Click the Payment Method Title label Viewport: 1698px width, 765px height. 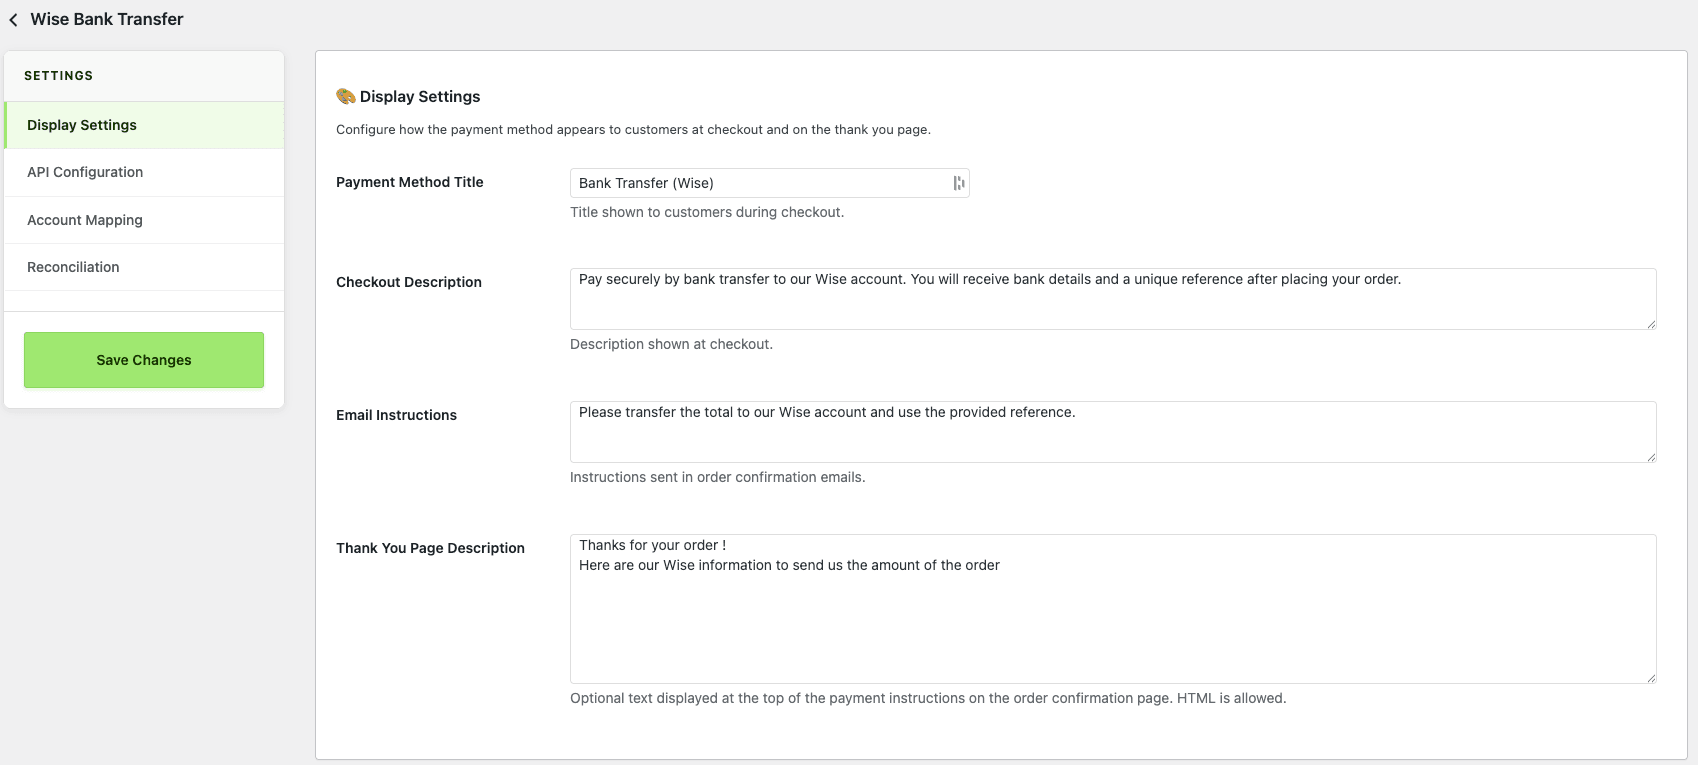click(x=410, y=182)
